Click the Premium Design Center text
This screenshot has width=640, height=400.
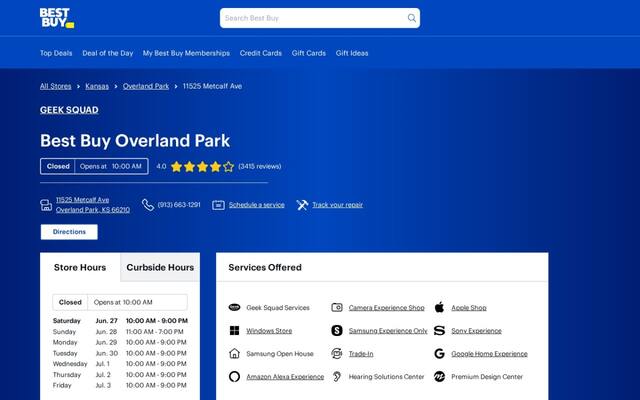(487, 377)
